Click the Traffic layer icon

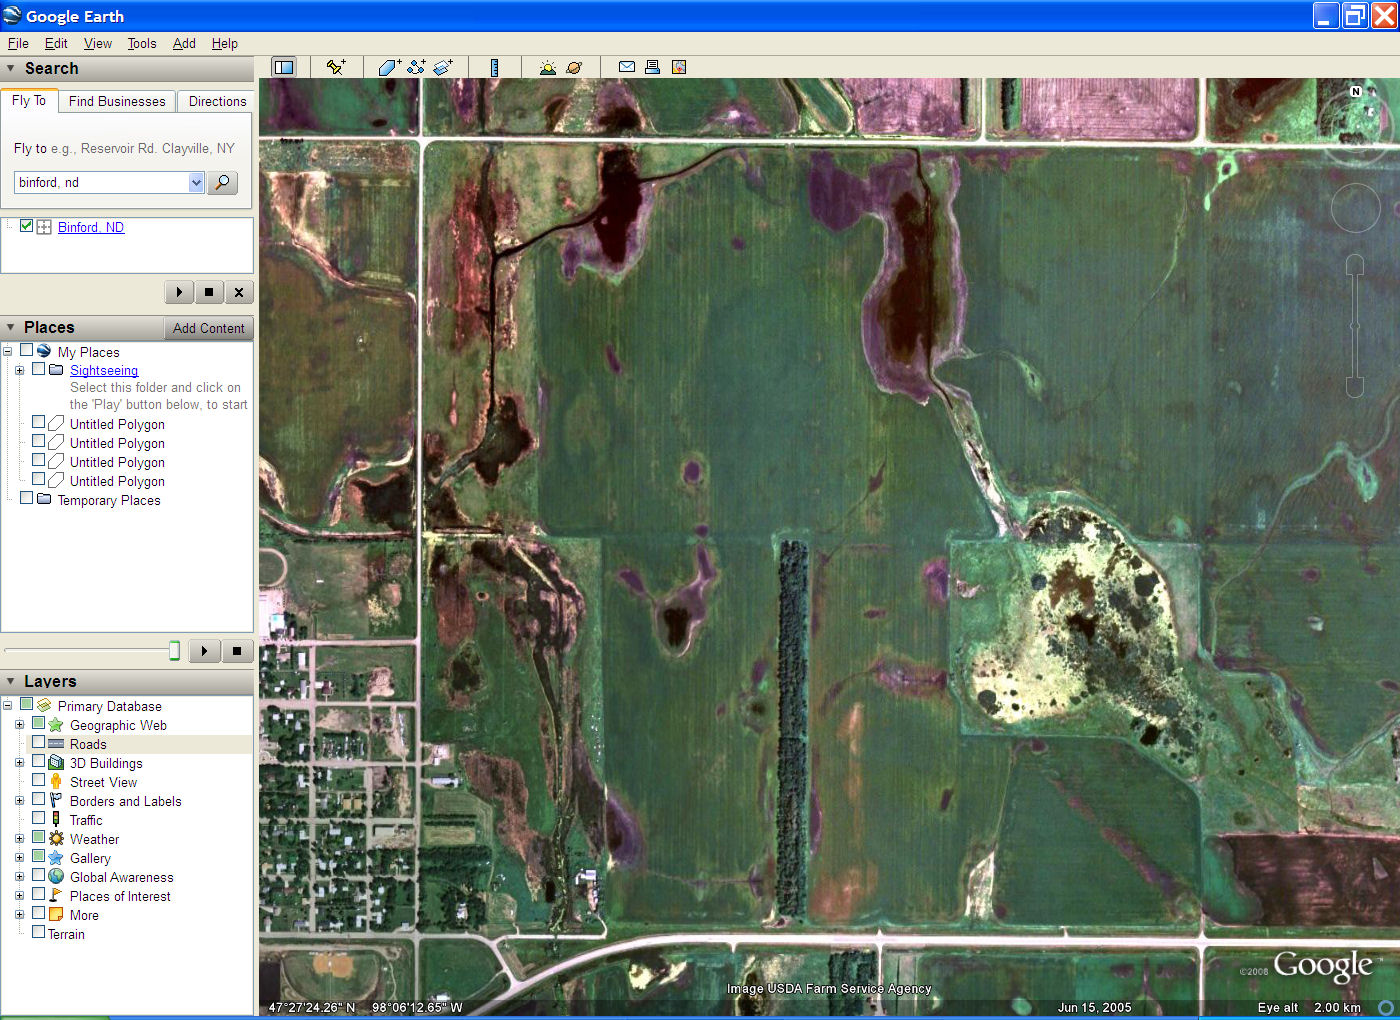pyautogui.click(x=56, y=819)
